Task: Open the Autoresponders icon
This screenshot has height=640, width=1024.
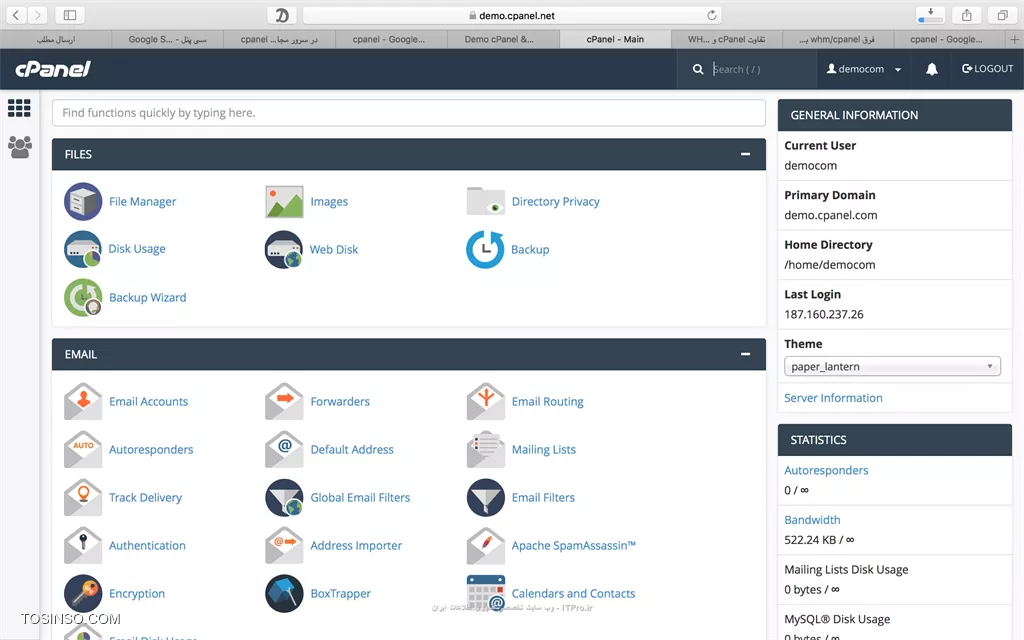Action: click(83, 449)
